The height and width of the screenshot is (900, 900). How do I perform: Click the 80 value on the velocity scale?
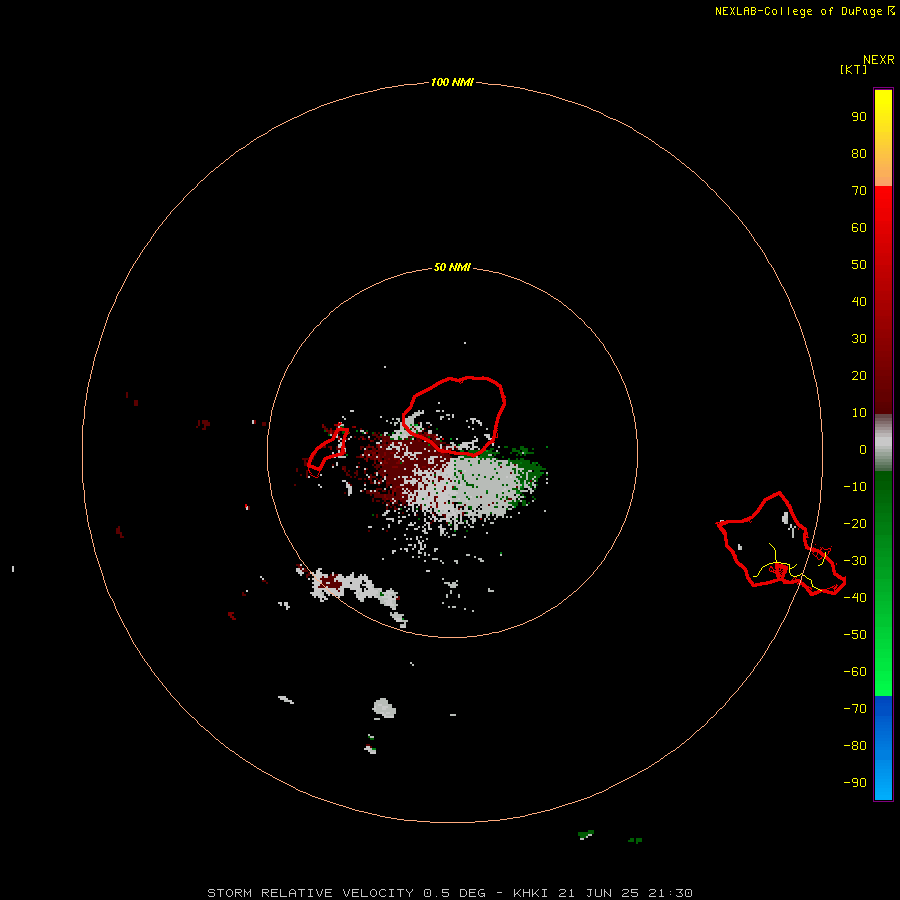pyautogui.click(x=859, y=153)
